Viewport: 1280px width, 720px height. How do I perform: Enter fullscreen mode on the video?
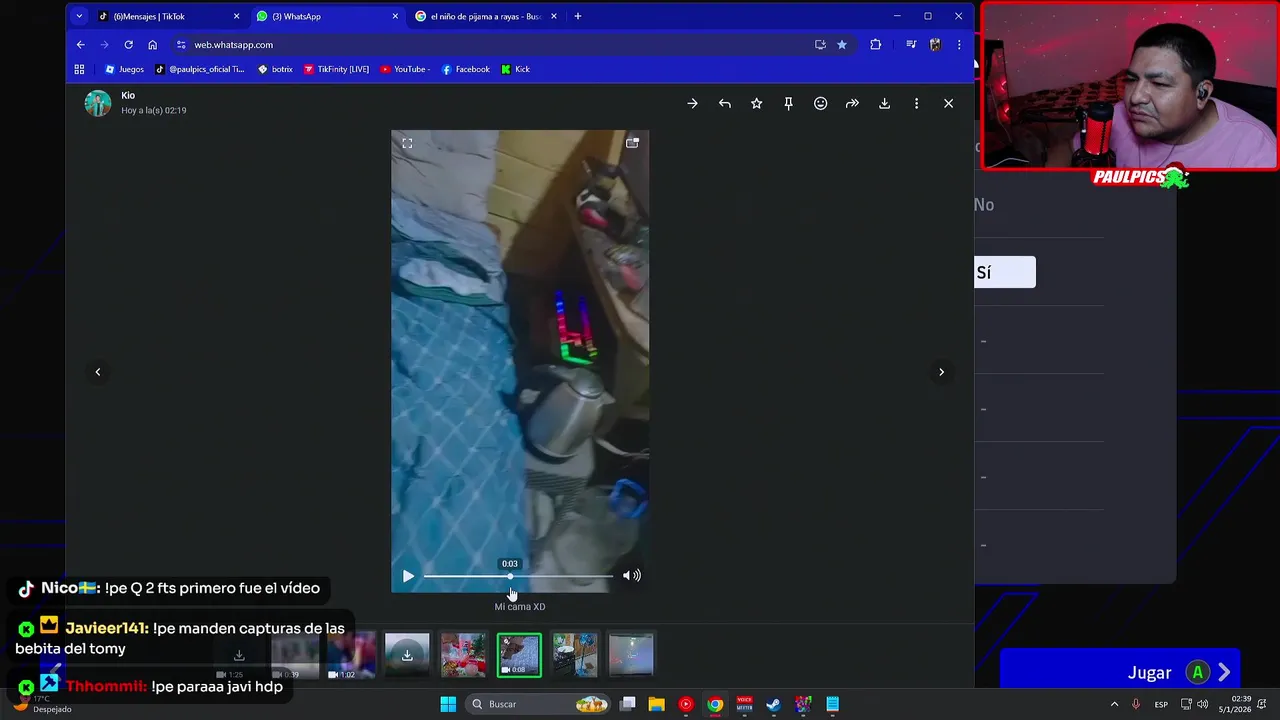coord(407,143)
